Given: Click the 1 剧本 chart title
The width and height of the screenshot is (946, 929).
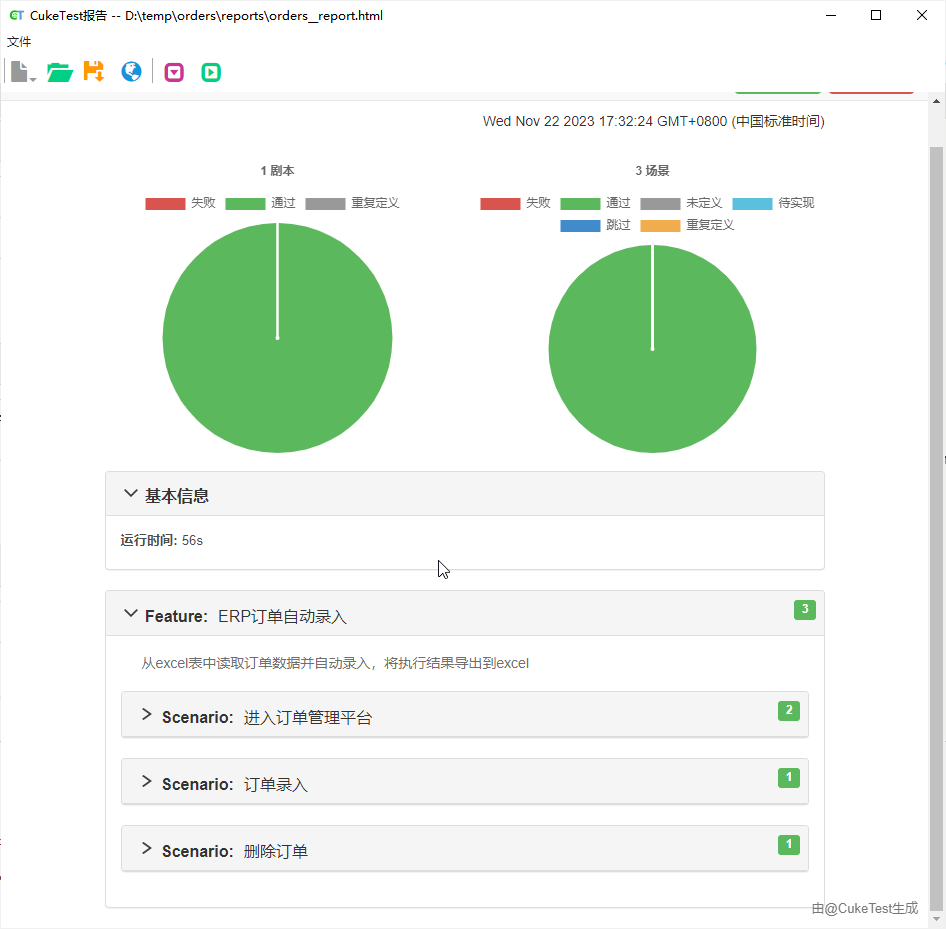Looking at the screenshot, I should [x=278, y=171].
